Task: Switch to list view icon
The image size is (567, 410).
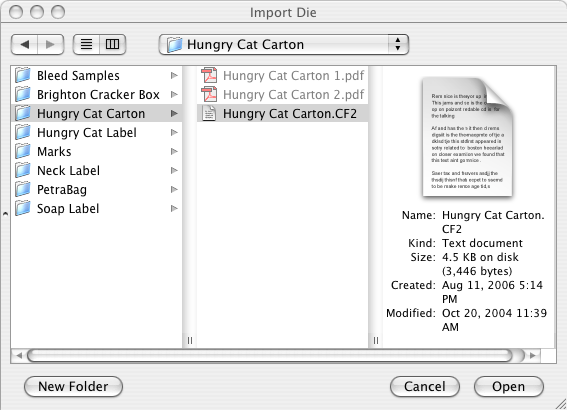Action: coord(86,44)
